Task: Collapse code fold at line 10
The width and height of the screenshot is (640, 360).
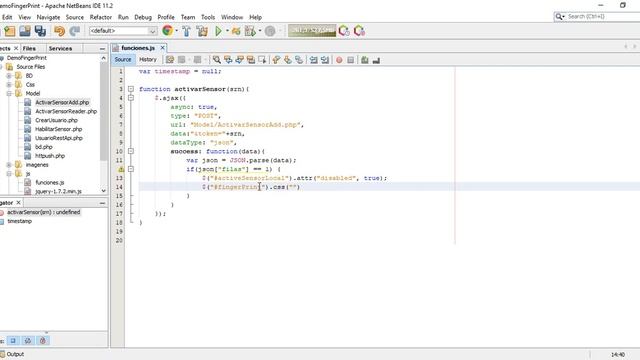Action: (131, 151)
